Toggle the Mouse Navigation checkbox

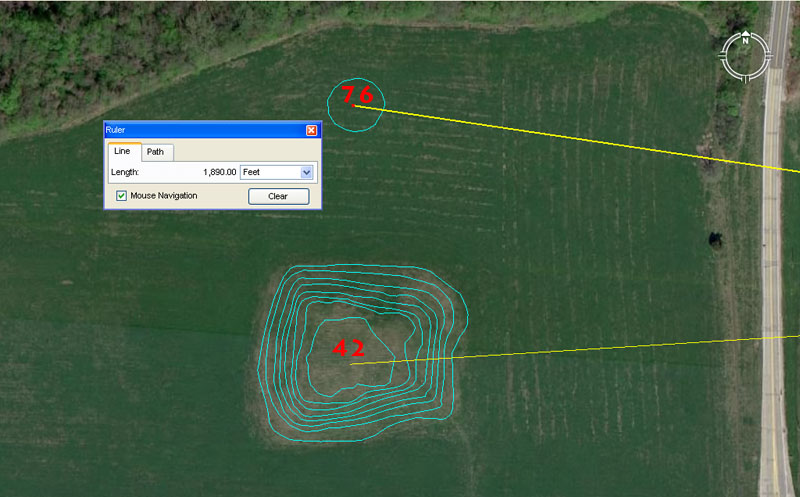click(121, 196)
